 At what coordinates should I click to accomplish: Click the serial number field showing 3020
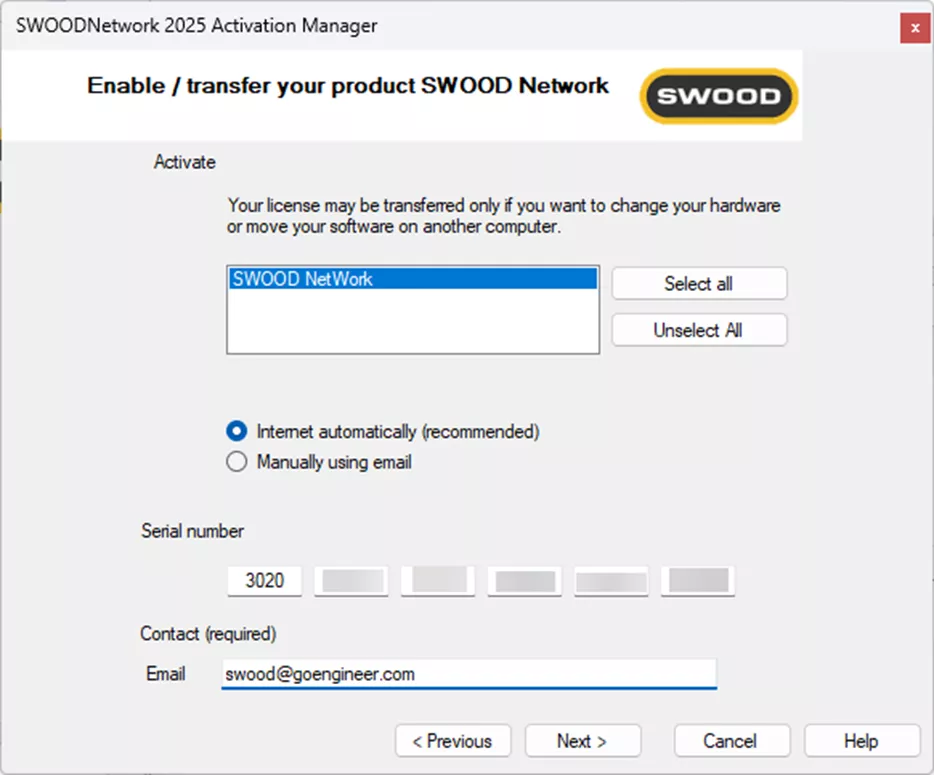[264, 580]
